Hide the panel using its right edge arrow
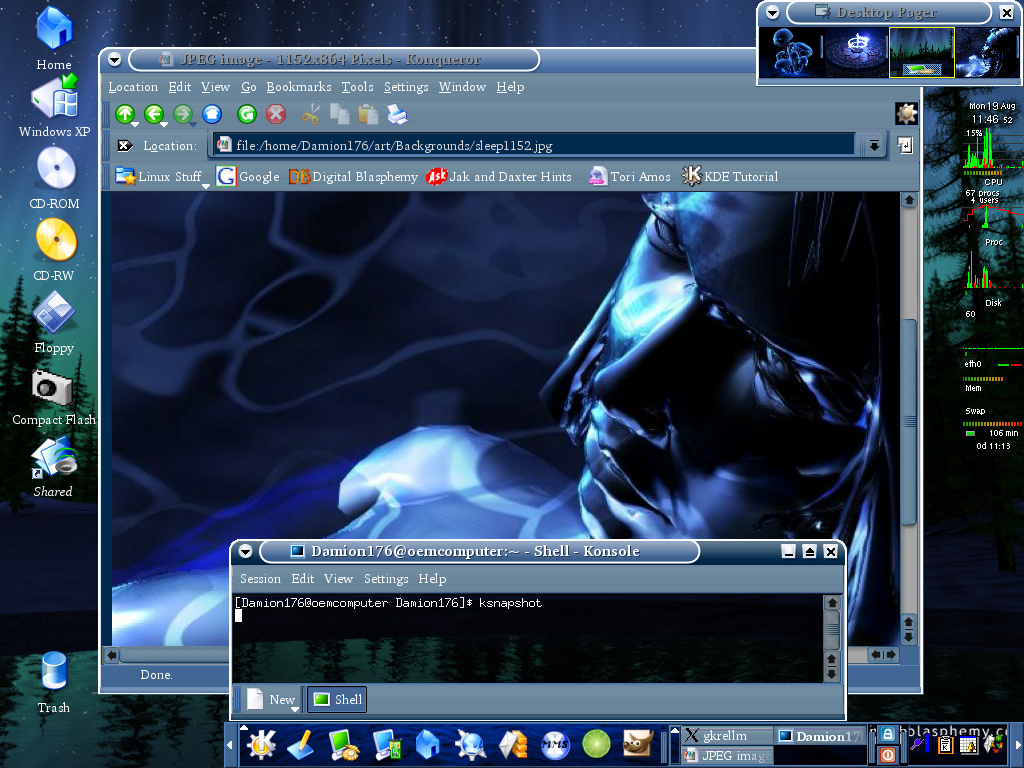Screen dimensions: 1024x768 tap(1017, 744)
